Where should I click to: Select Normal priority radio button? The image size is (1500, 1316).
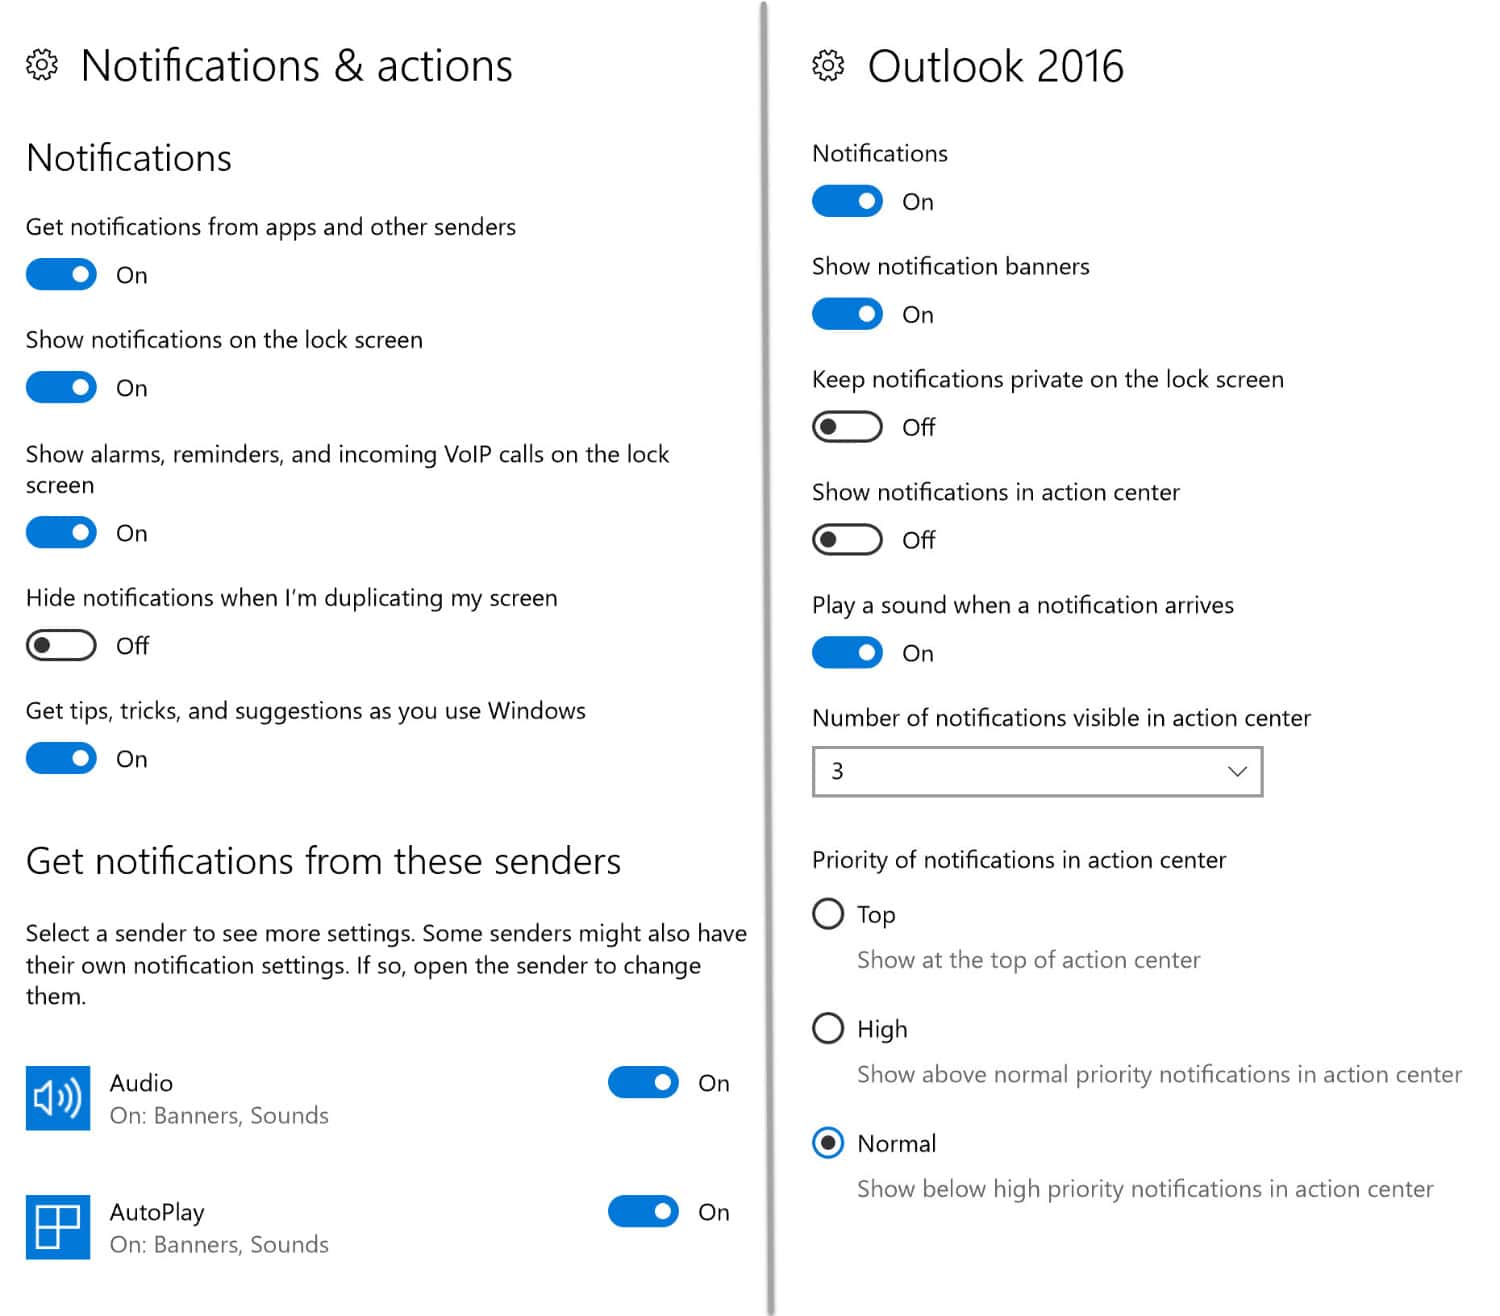coord(828,1142)
